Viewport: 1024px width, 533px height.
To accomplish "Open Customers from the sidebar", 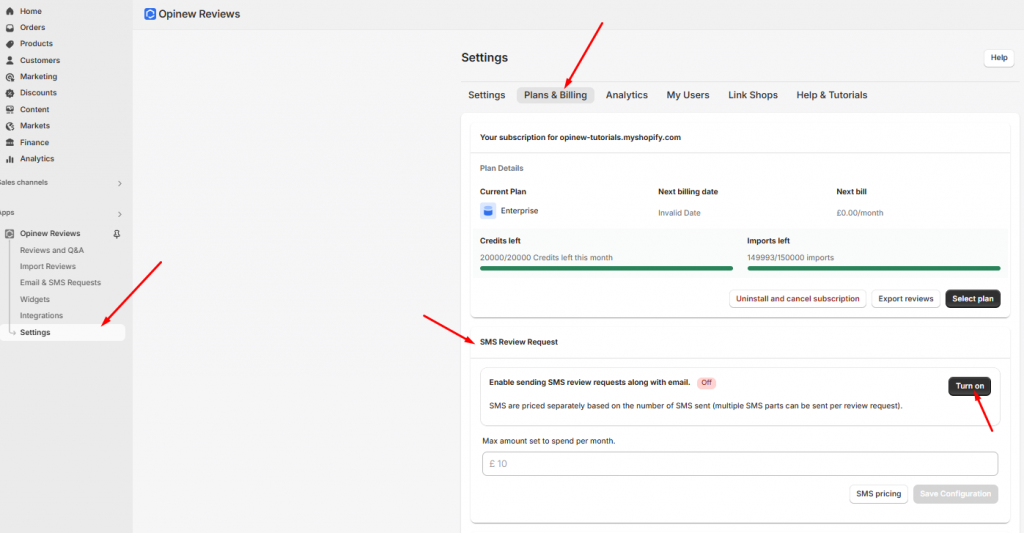I will (x=40, y=60).
